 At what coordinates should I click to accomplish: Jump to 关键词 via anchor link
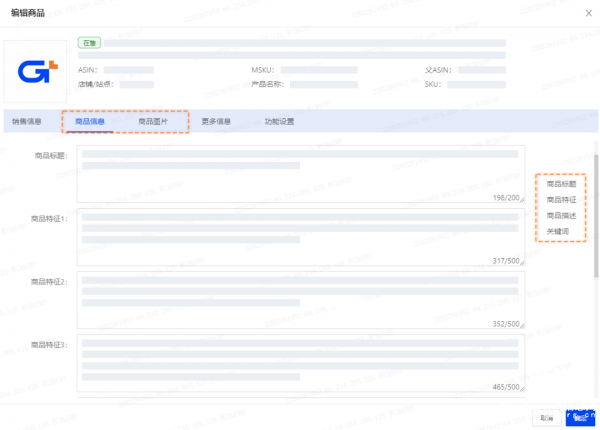click(x=558, y=231)
